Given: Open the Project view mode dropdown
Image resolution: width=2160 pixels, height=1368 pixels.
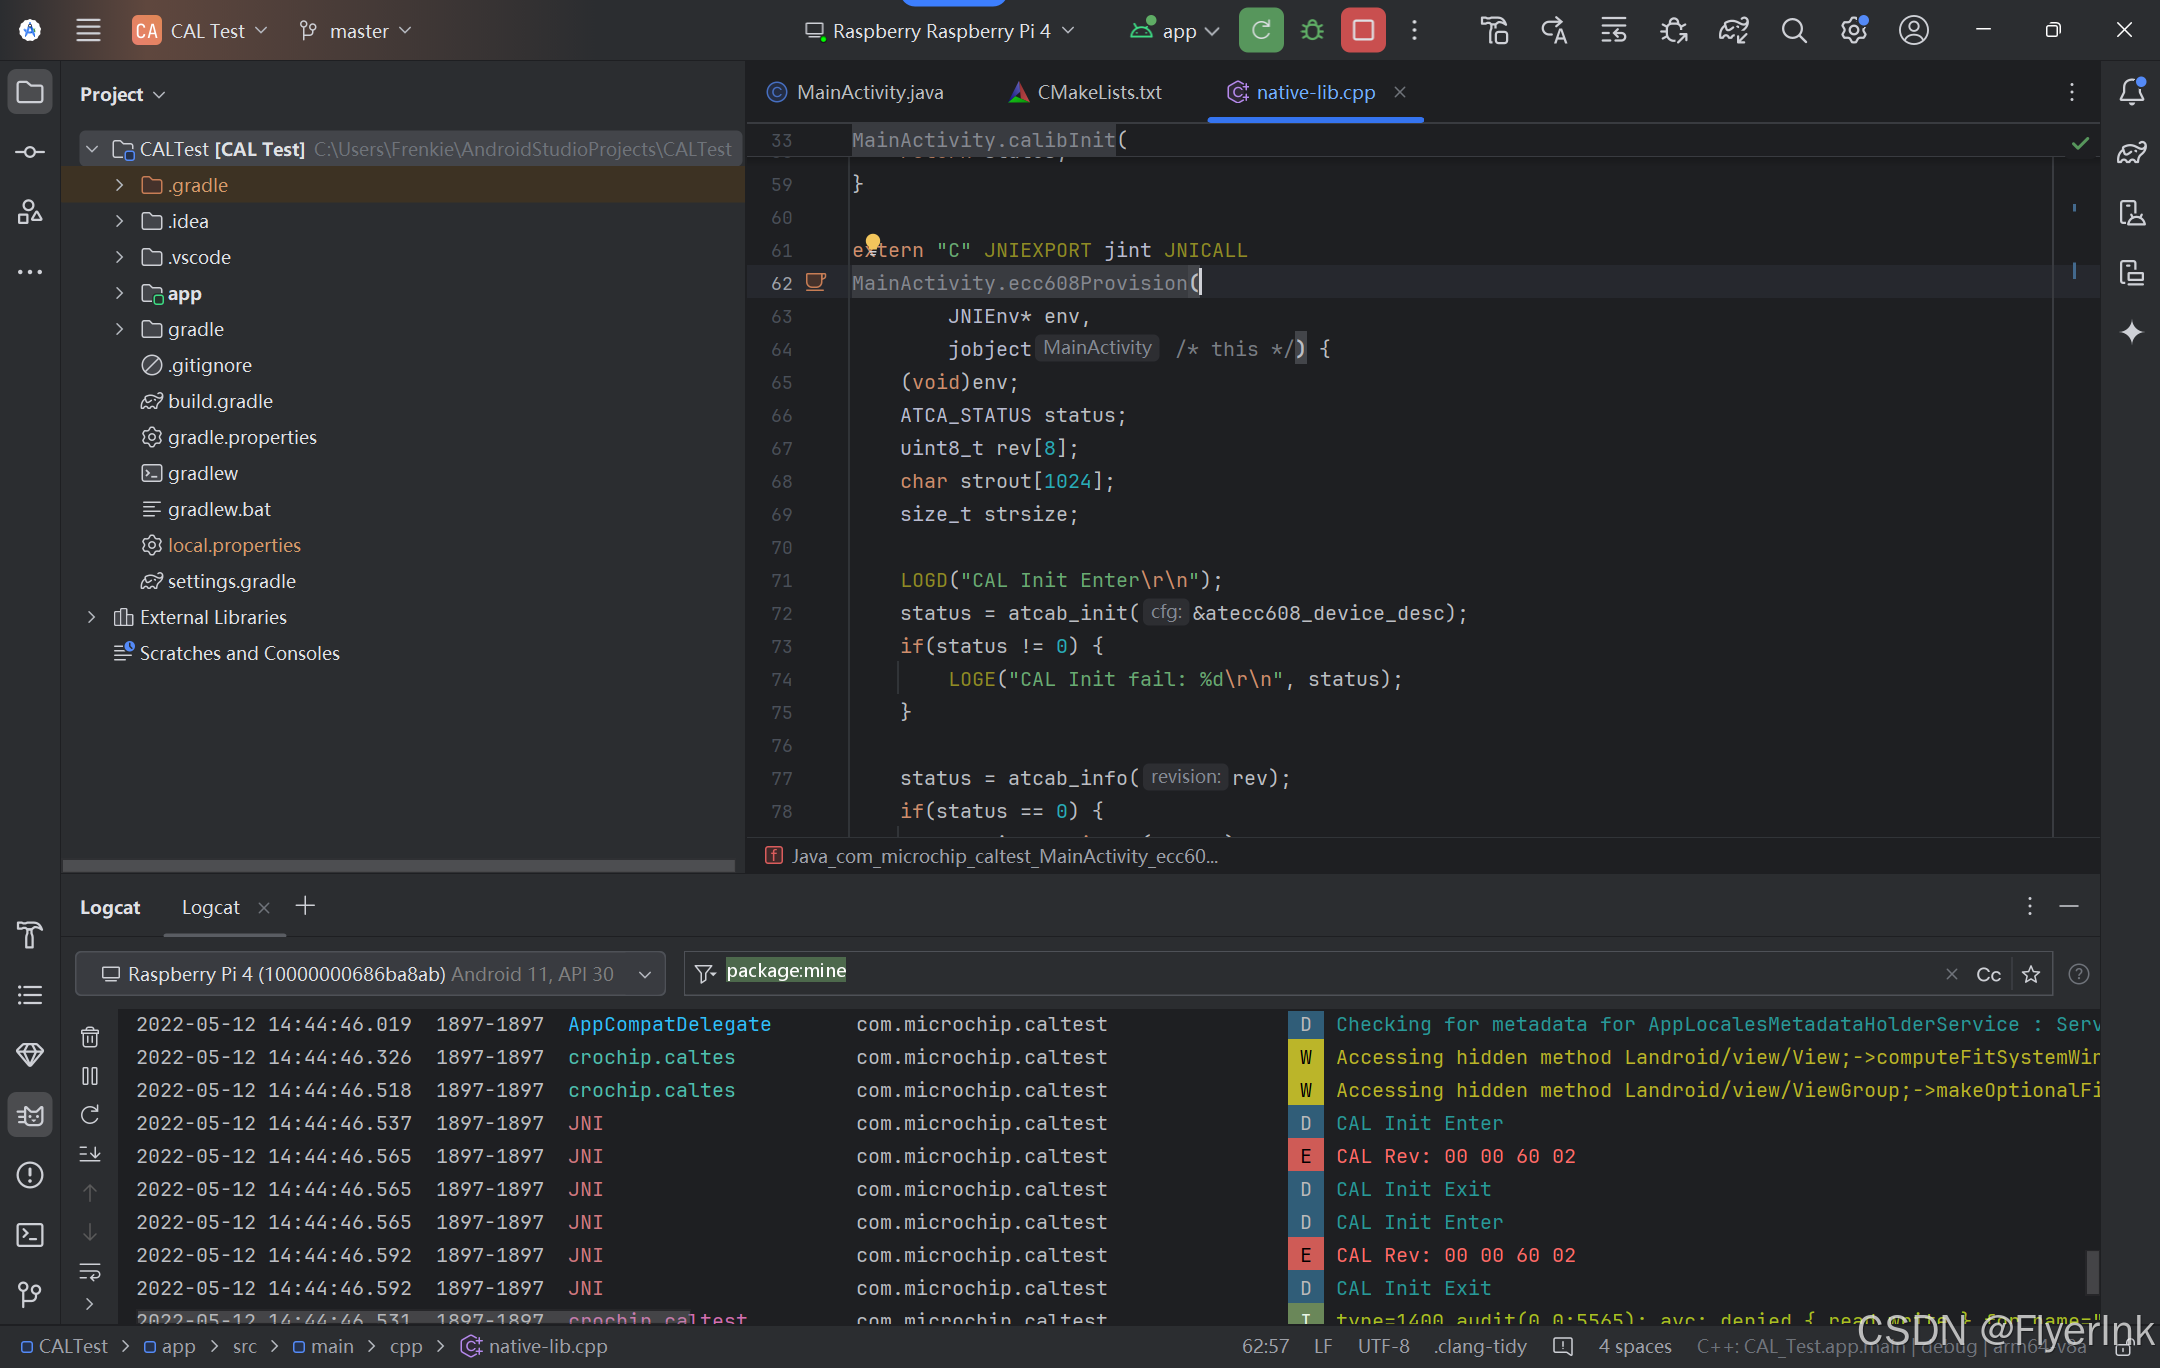Looking at the screenshot, I should tap(122, 94).
